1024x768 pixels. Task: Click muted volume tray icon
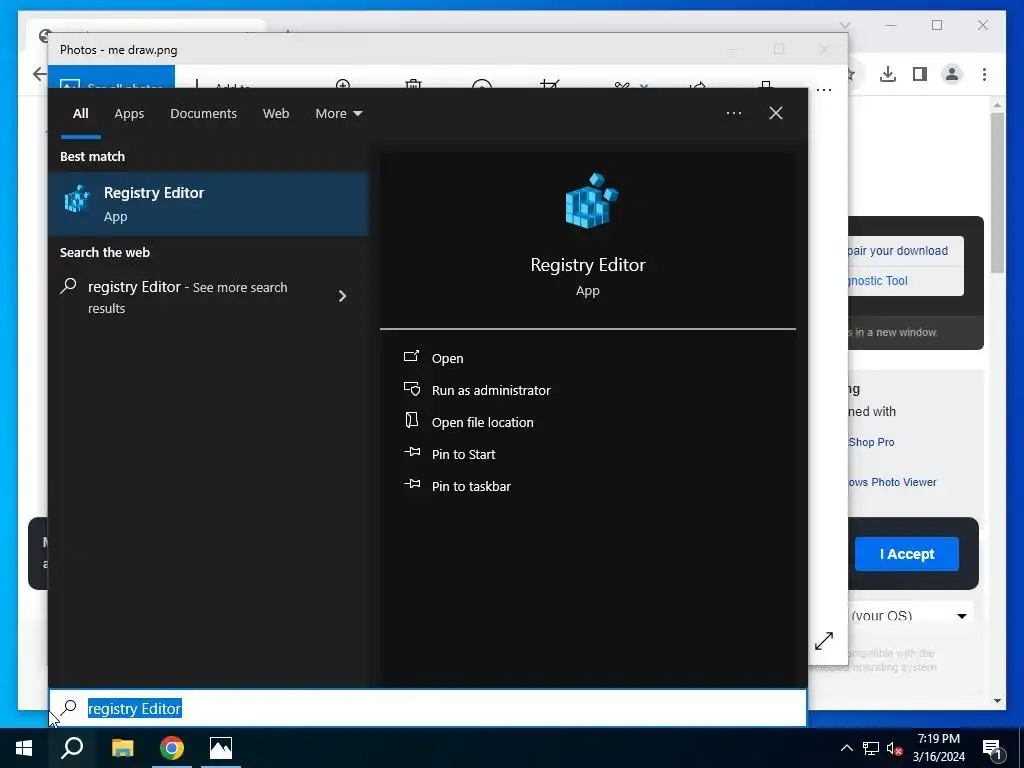(895, 748)
